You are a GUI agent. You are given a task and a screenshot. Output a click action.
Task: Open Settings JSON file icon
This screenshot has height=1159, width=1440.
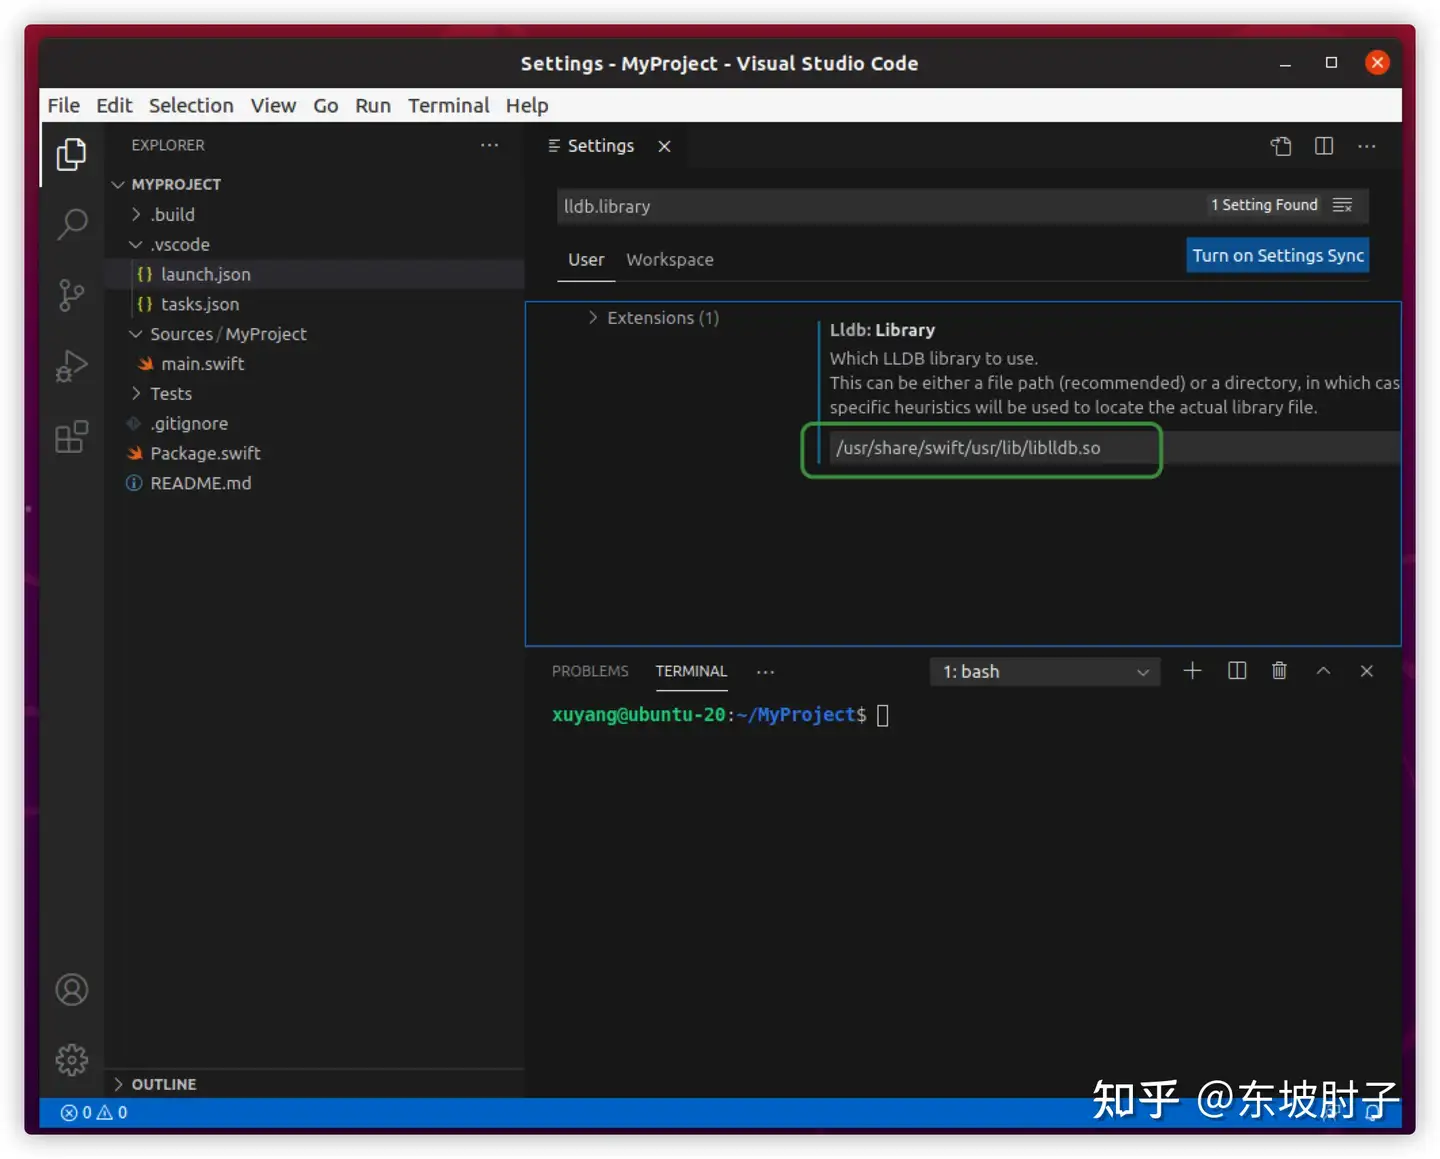click(x=1281, y=146)
